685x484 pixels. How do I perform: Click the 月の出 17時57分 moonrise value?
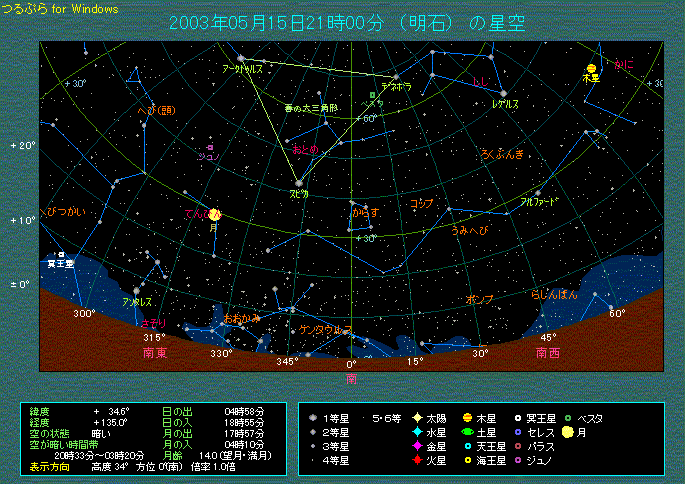point(245,434)
